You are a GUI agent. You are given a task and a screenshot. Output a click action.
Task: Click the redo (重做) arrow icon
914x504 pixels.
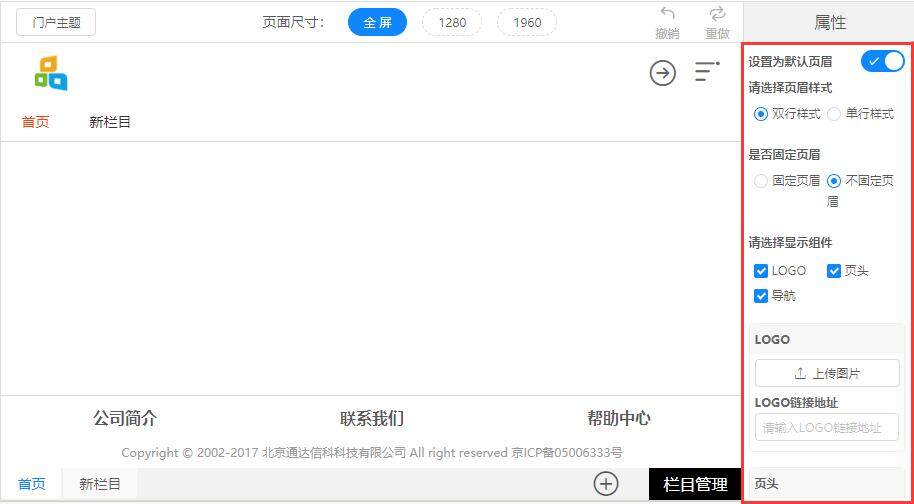[717, 14]
